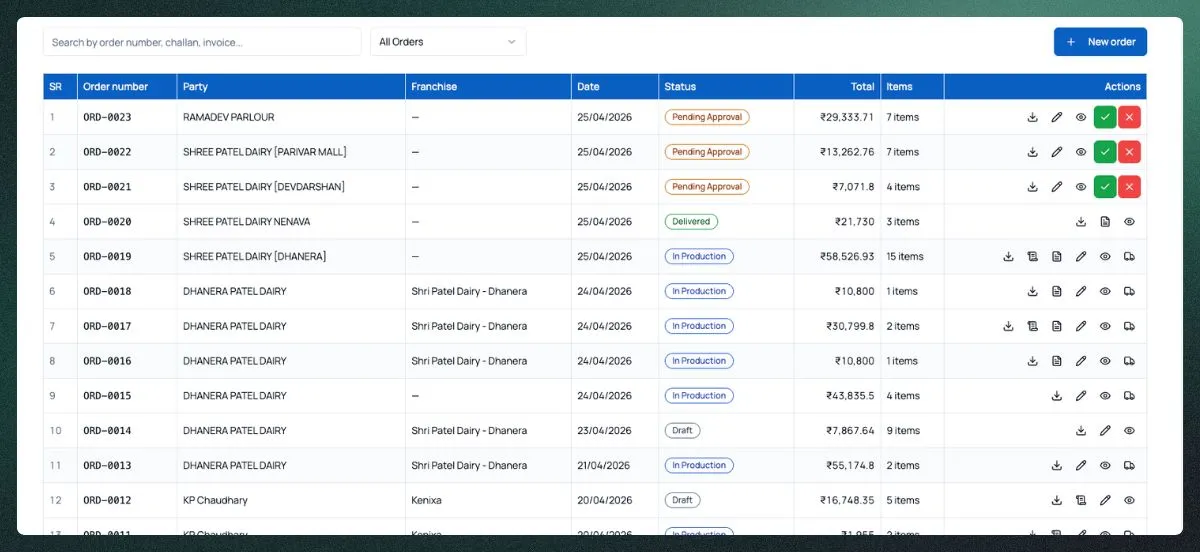Edit order ORD-0019 pencil icon
Image resolution: width=1200 pixels, height=552 pixels.
coord(1081,257)
